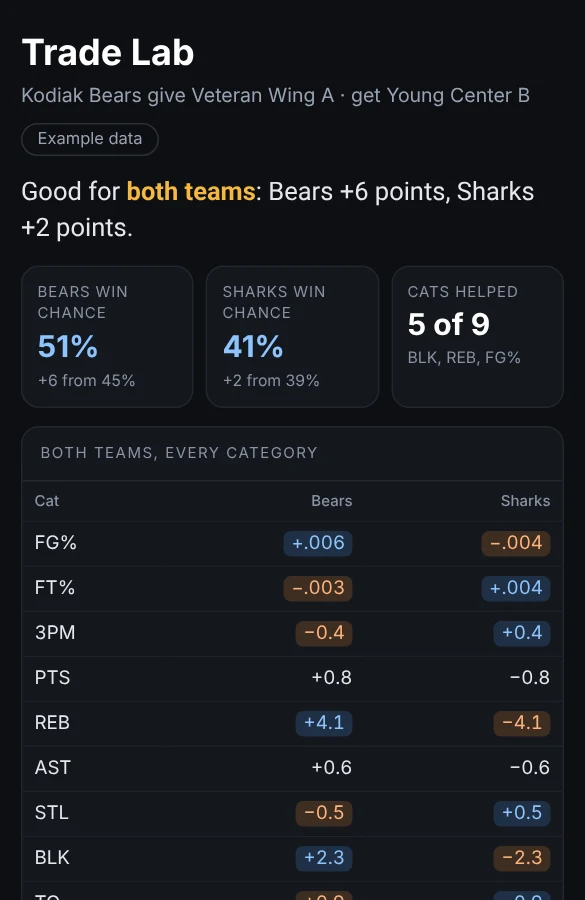Click the Sharks FT% +.004 badge

pyautogui.click(x=516, y=588)
